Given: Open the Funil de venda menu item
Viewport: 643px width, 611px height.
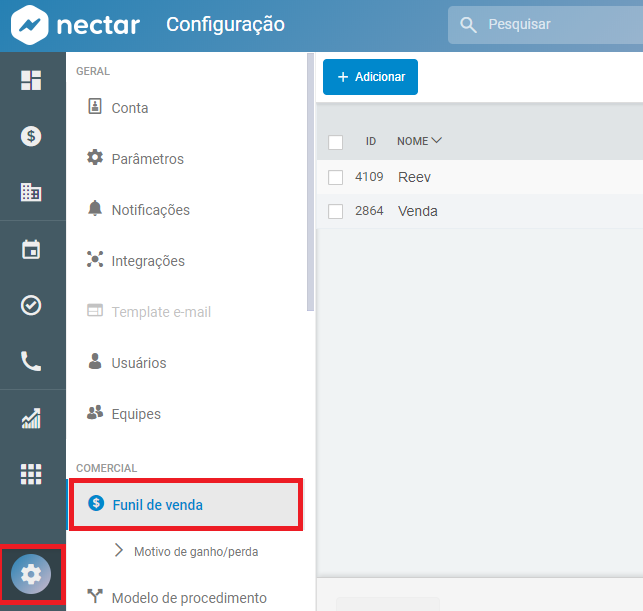Looking at the screenshot, I should coord(157,505).
